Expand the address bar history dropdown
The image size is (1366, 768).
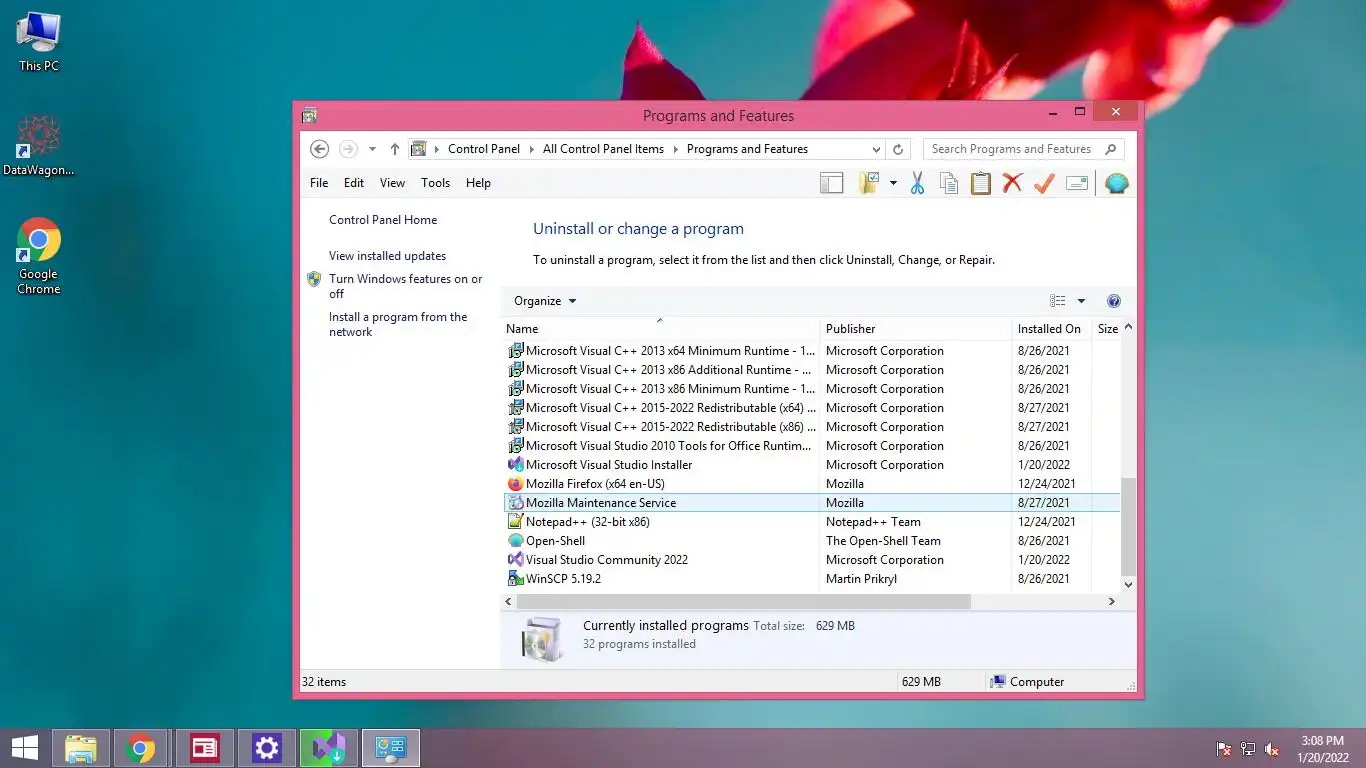[x=876, y=149]
